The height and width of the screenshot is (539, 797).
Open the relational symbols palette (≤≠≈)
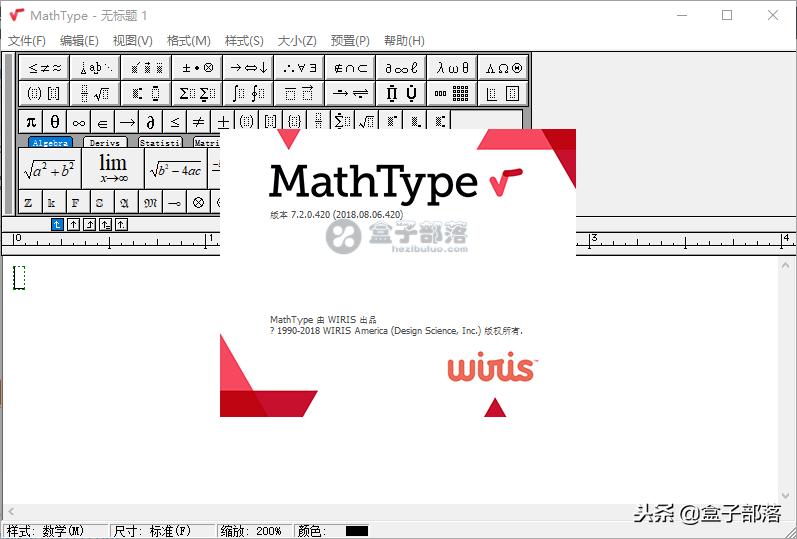[44, 68]
